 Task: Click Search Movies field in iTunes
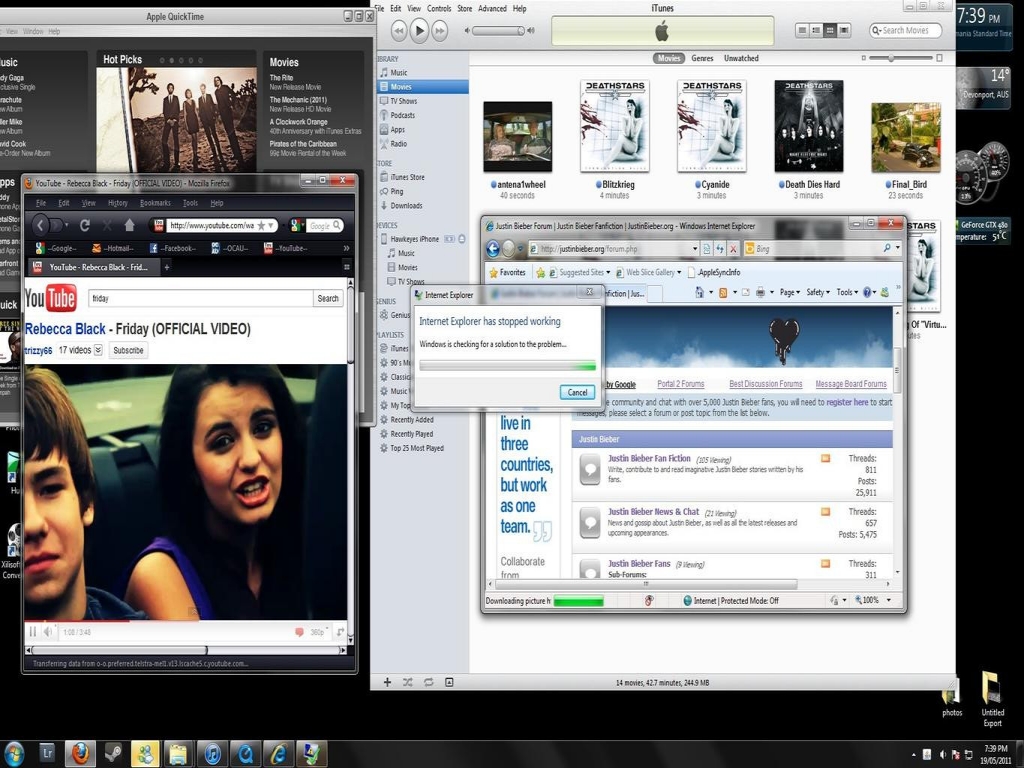coord(906,31)
